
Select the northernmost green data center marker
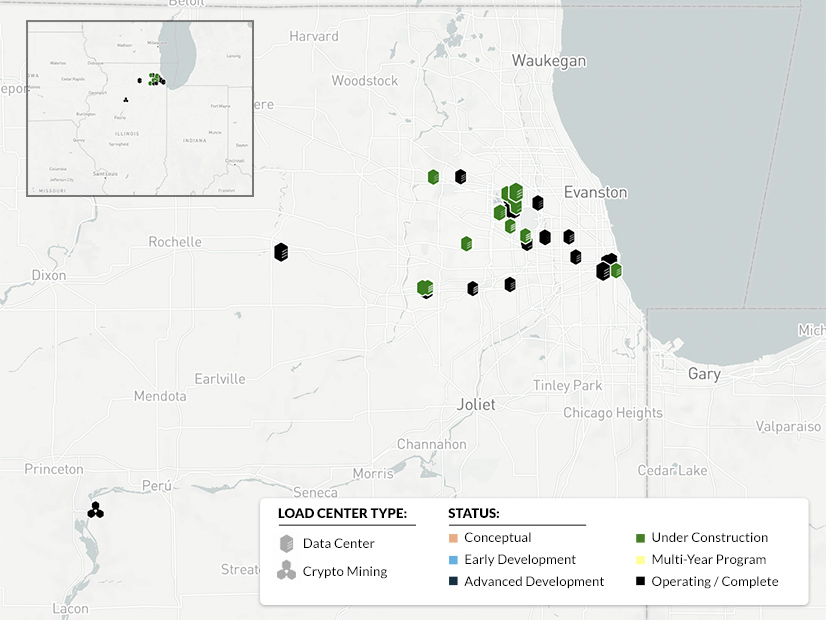(432, 176)
